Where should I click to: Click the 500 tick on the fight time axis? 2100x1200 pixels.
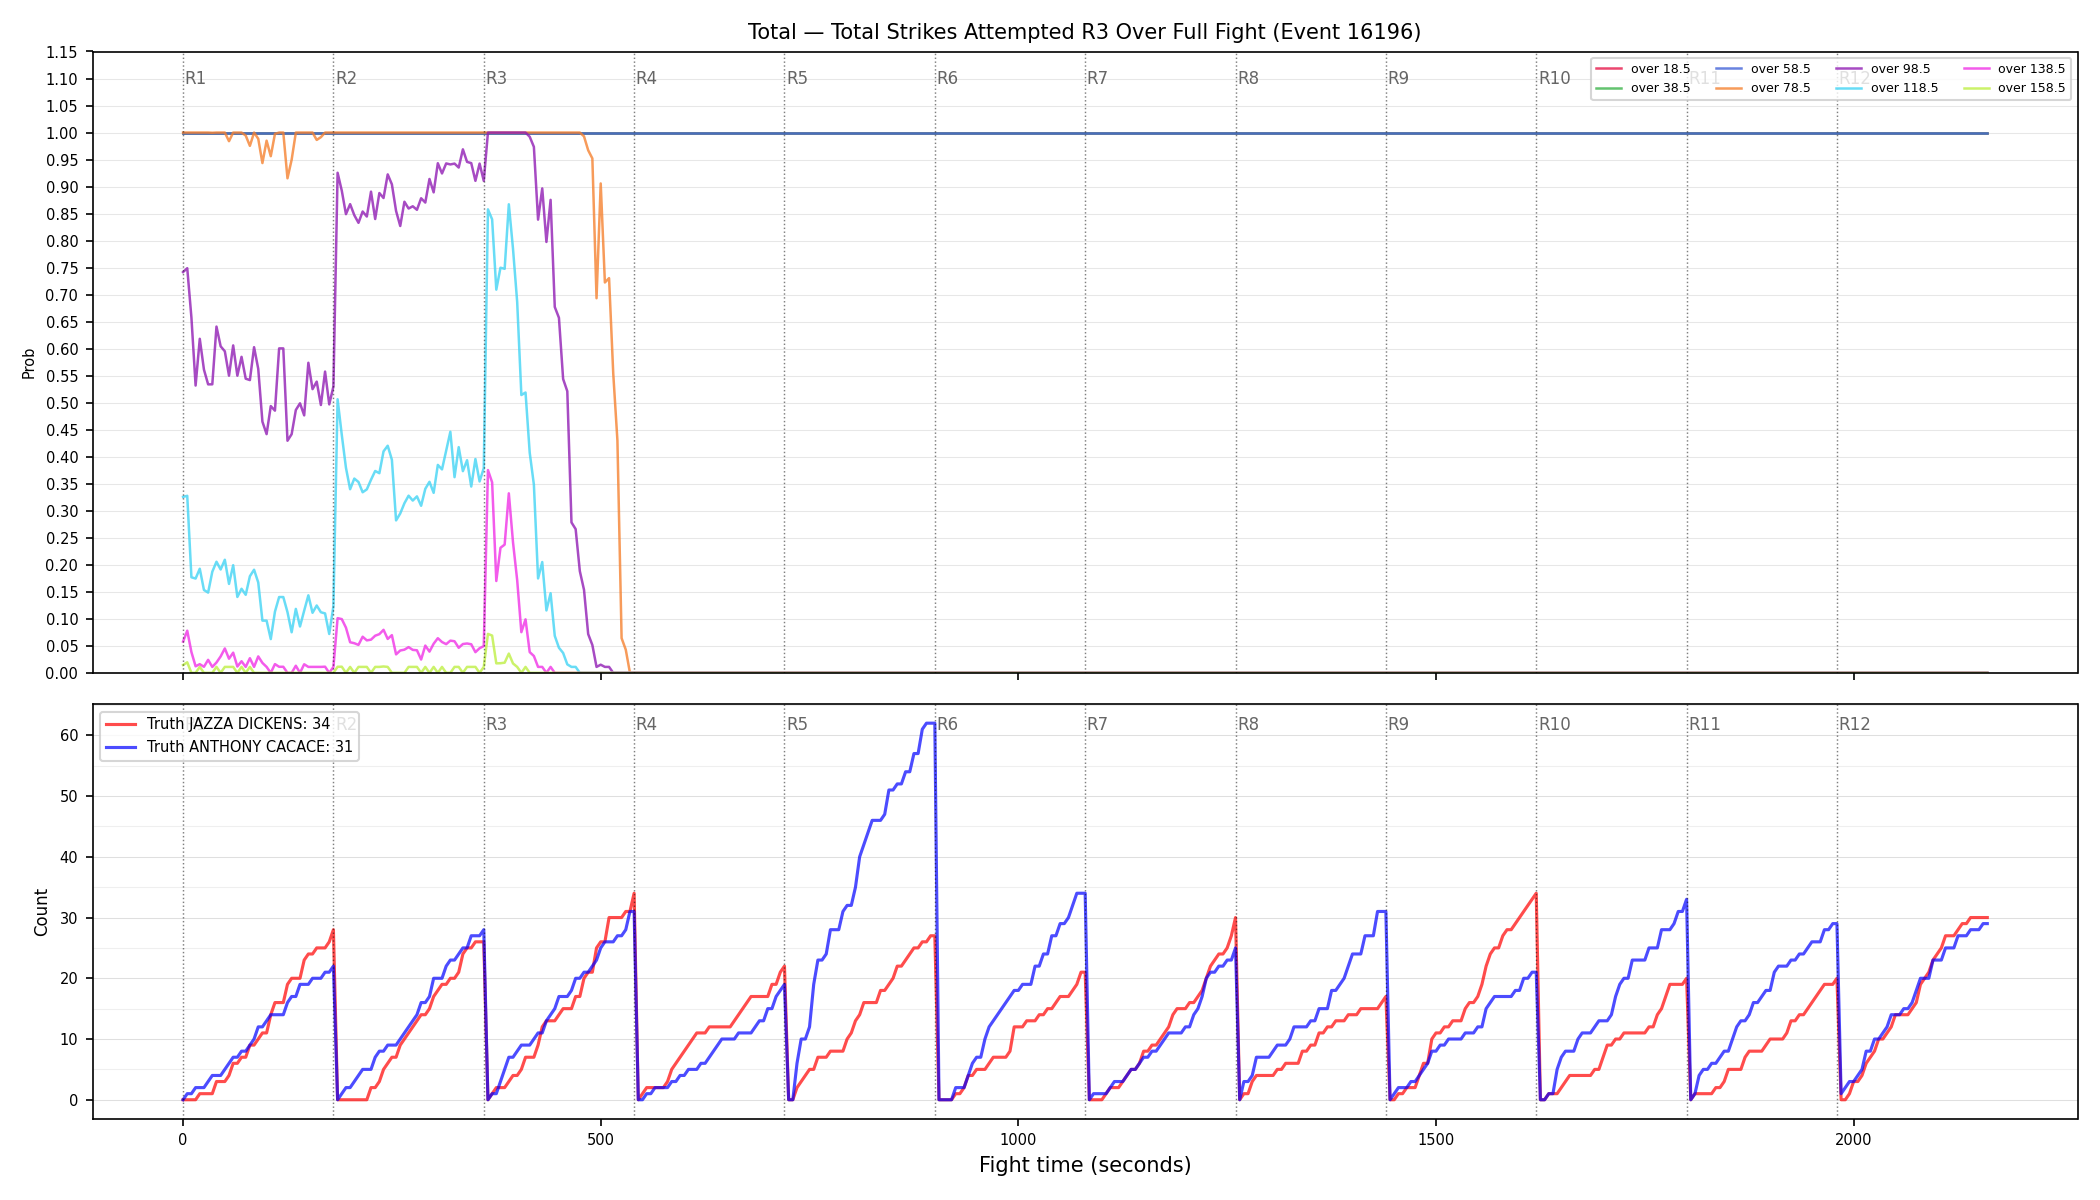pyautogui.click(x=600, y=1139)
